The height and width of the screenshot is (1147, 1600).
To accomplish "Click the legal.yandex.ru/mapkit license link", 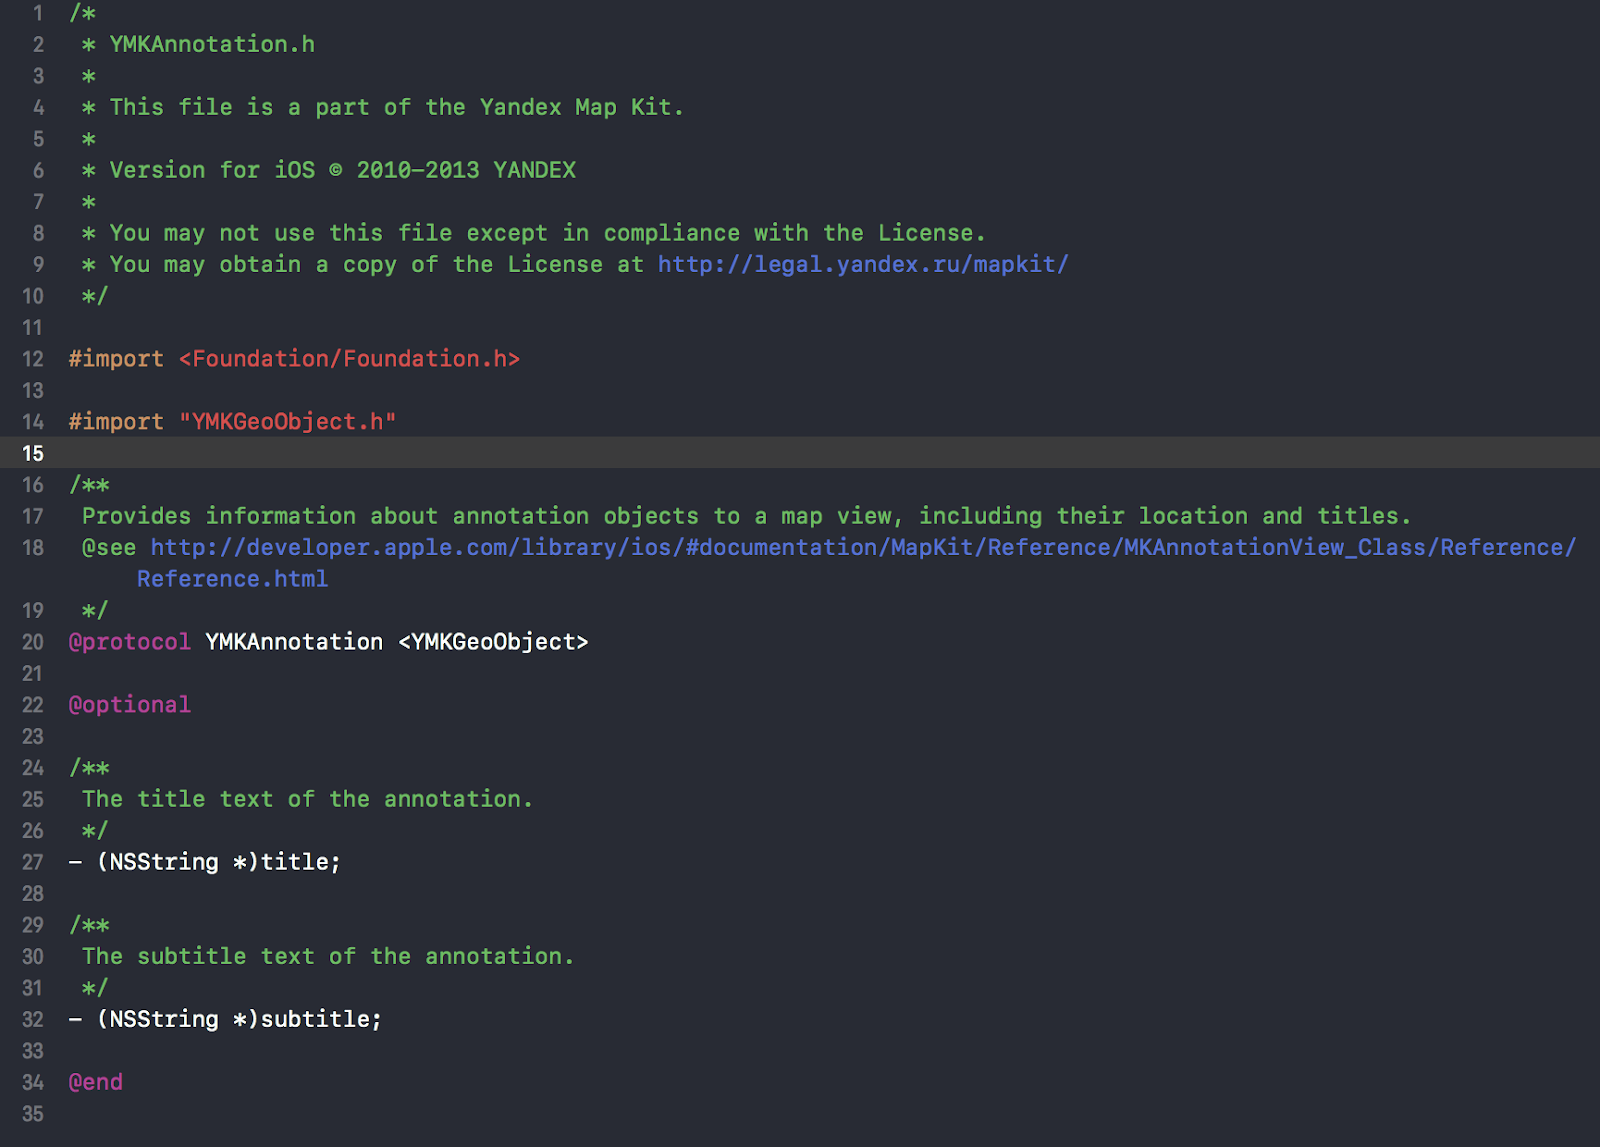I will tap(860, 264).
